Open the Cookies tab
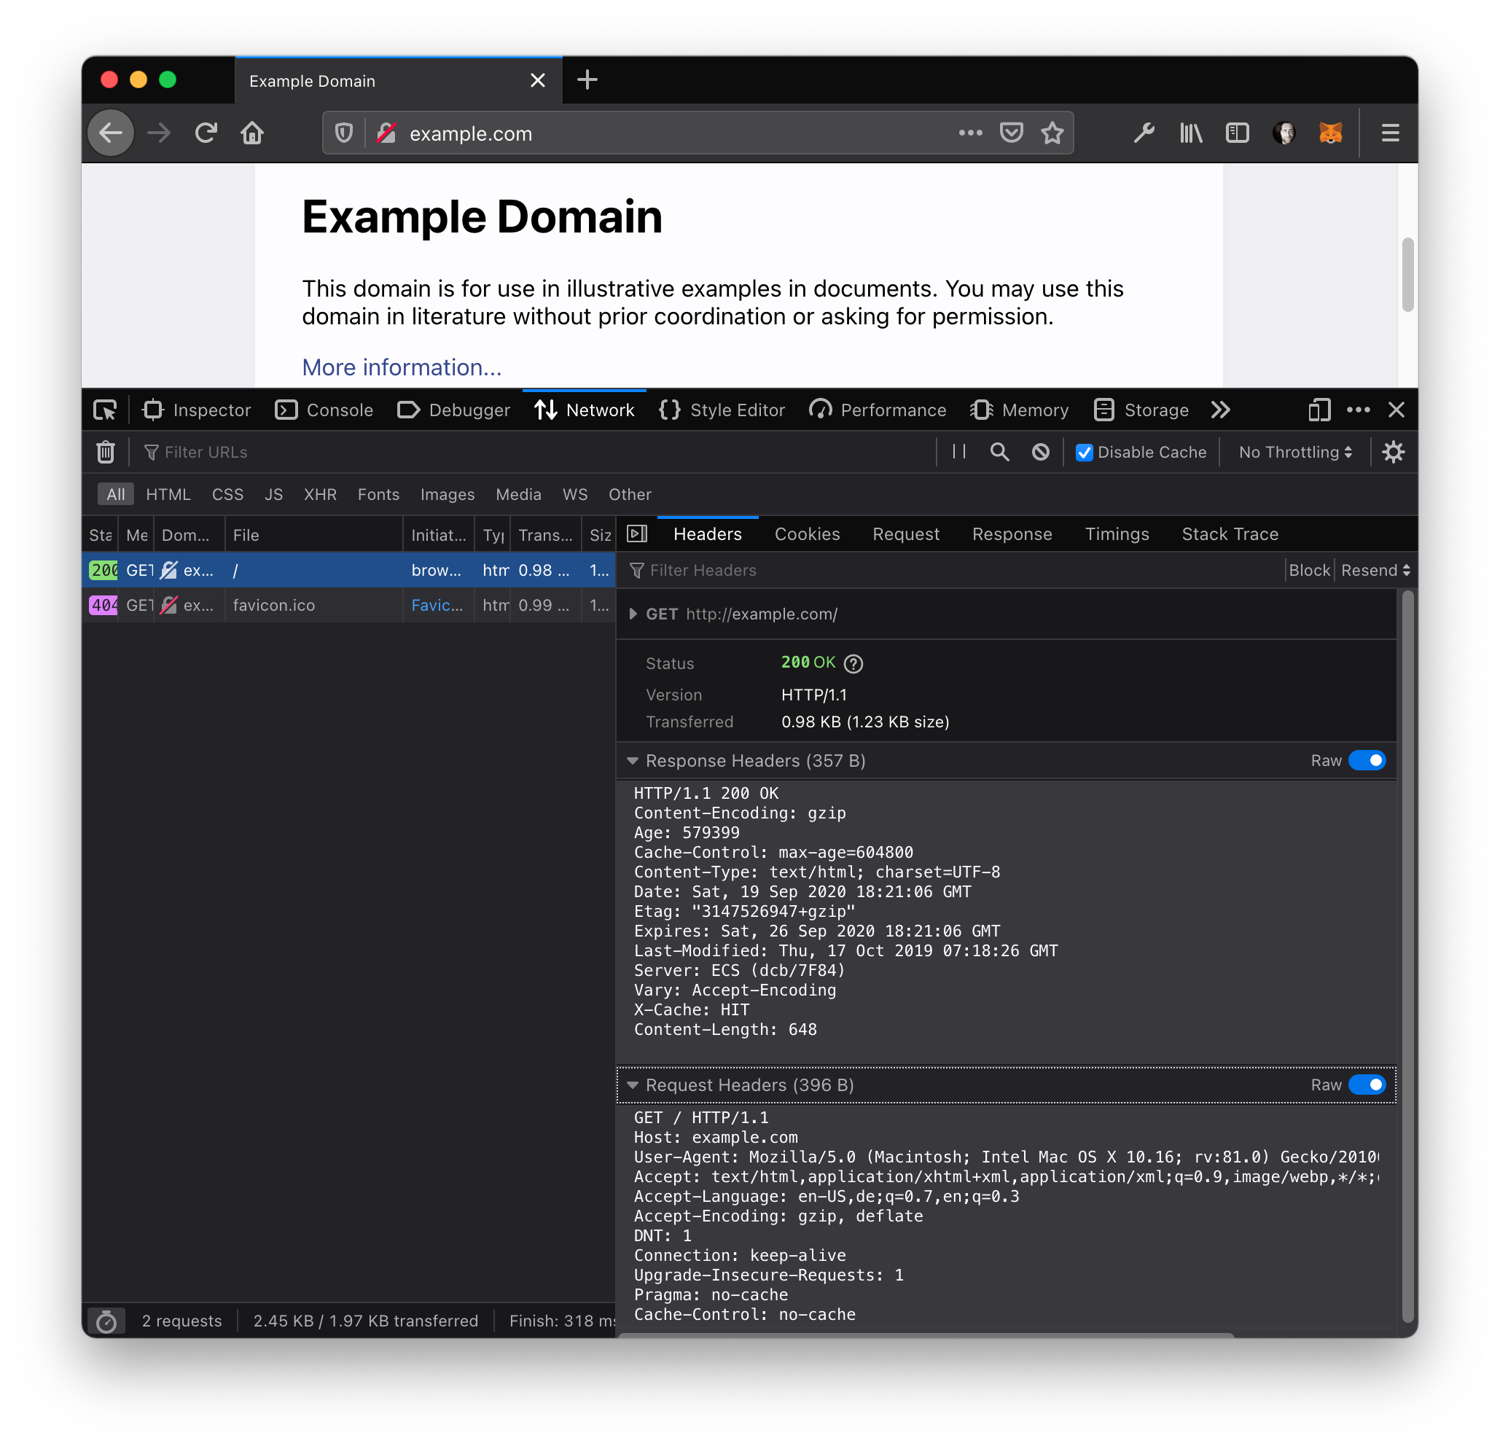 tap(807, 534)
